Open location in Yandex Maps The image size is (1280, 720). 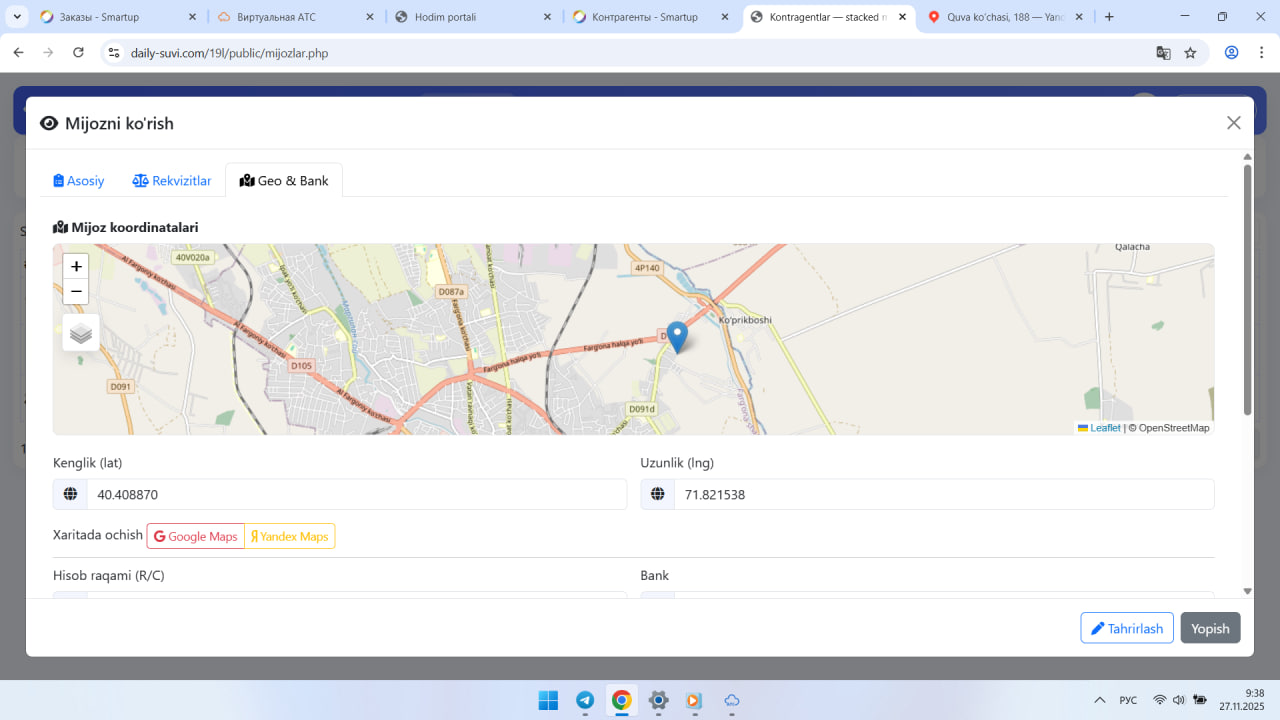click(x=290, y=537)
